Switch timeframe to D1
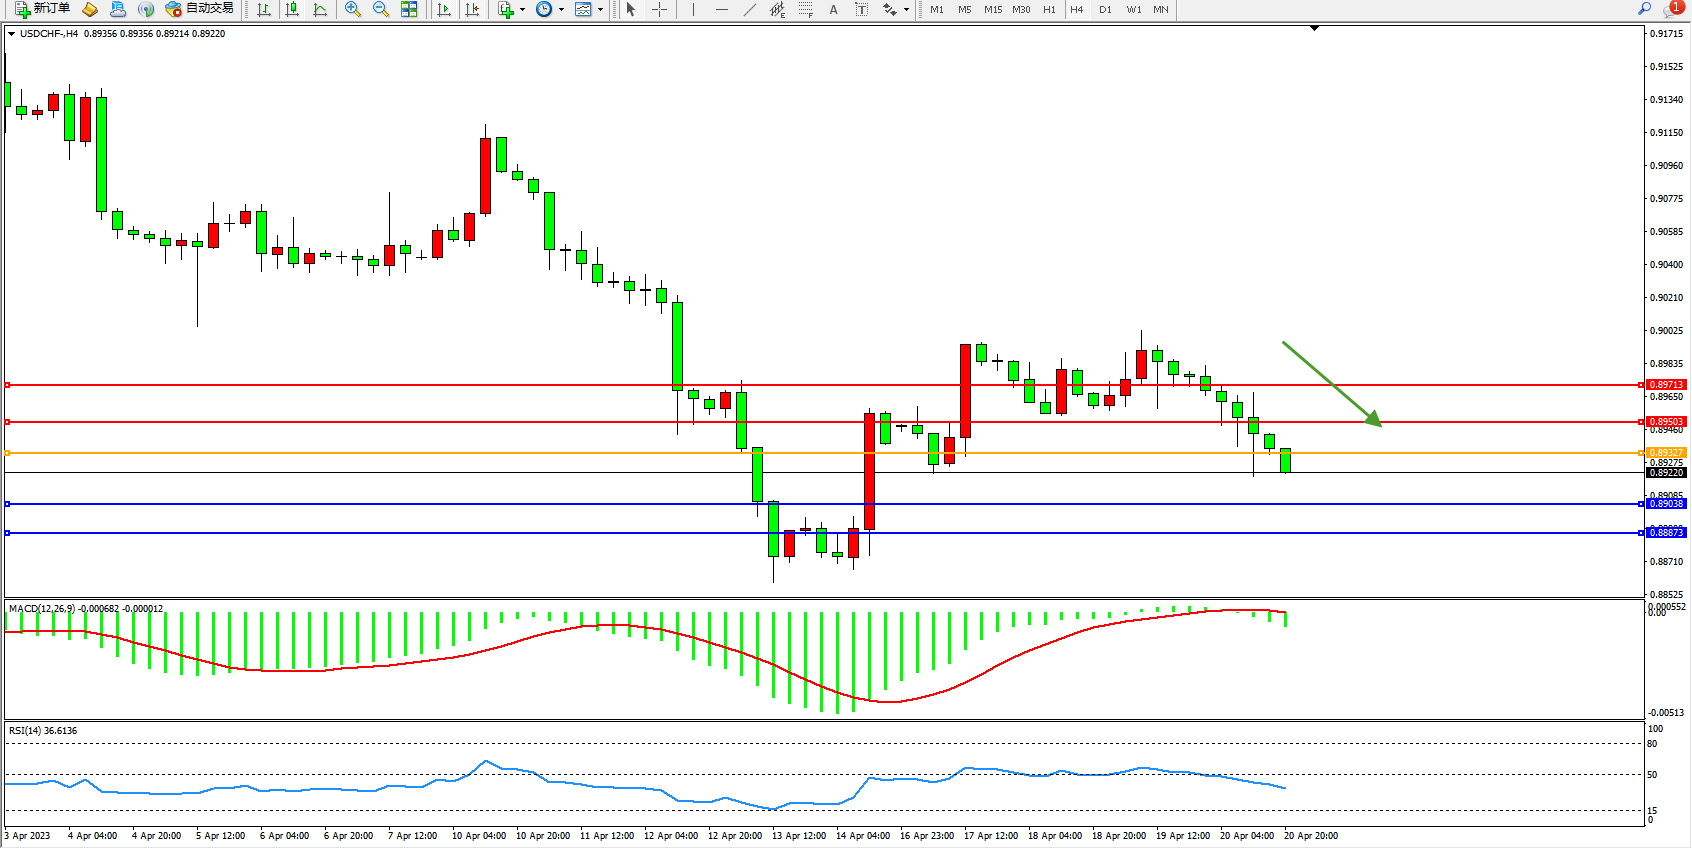This screenshot has height=849, width=1692. pos(1105,9)
